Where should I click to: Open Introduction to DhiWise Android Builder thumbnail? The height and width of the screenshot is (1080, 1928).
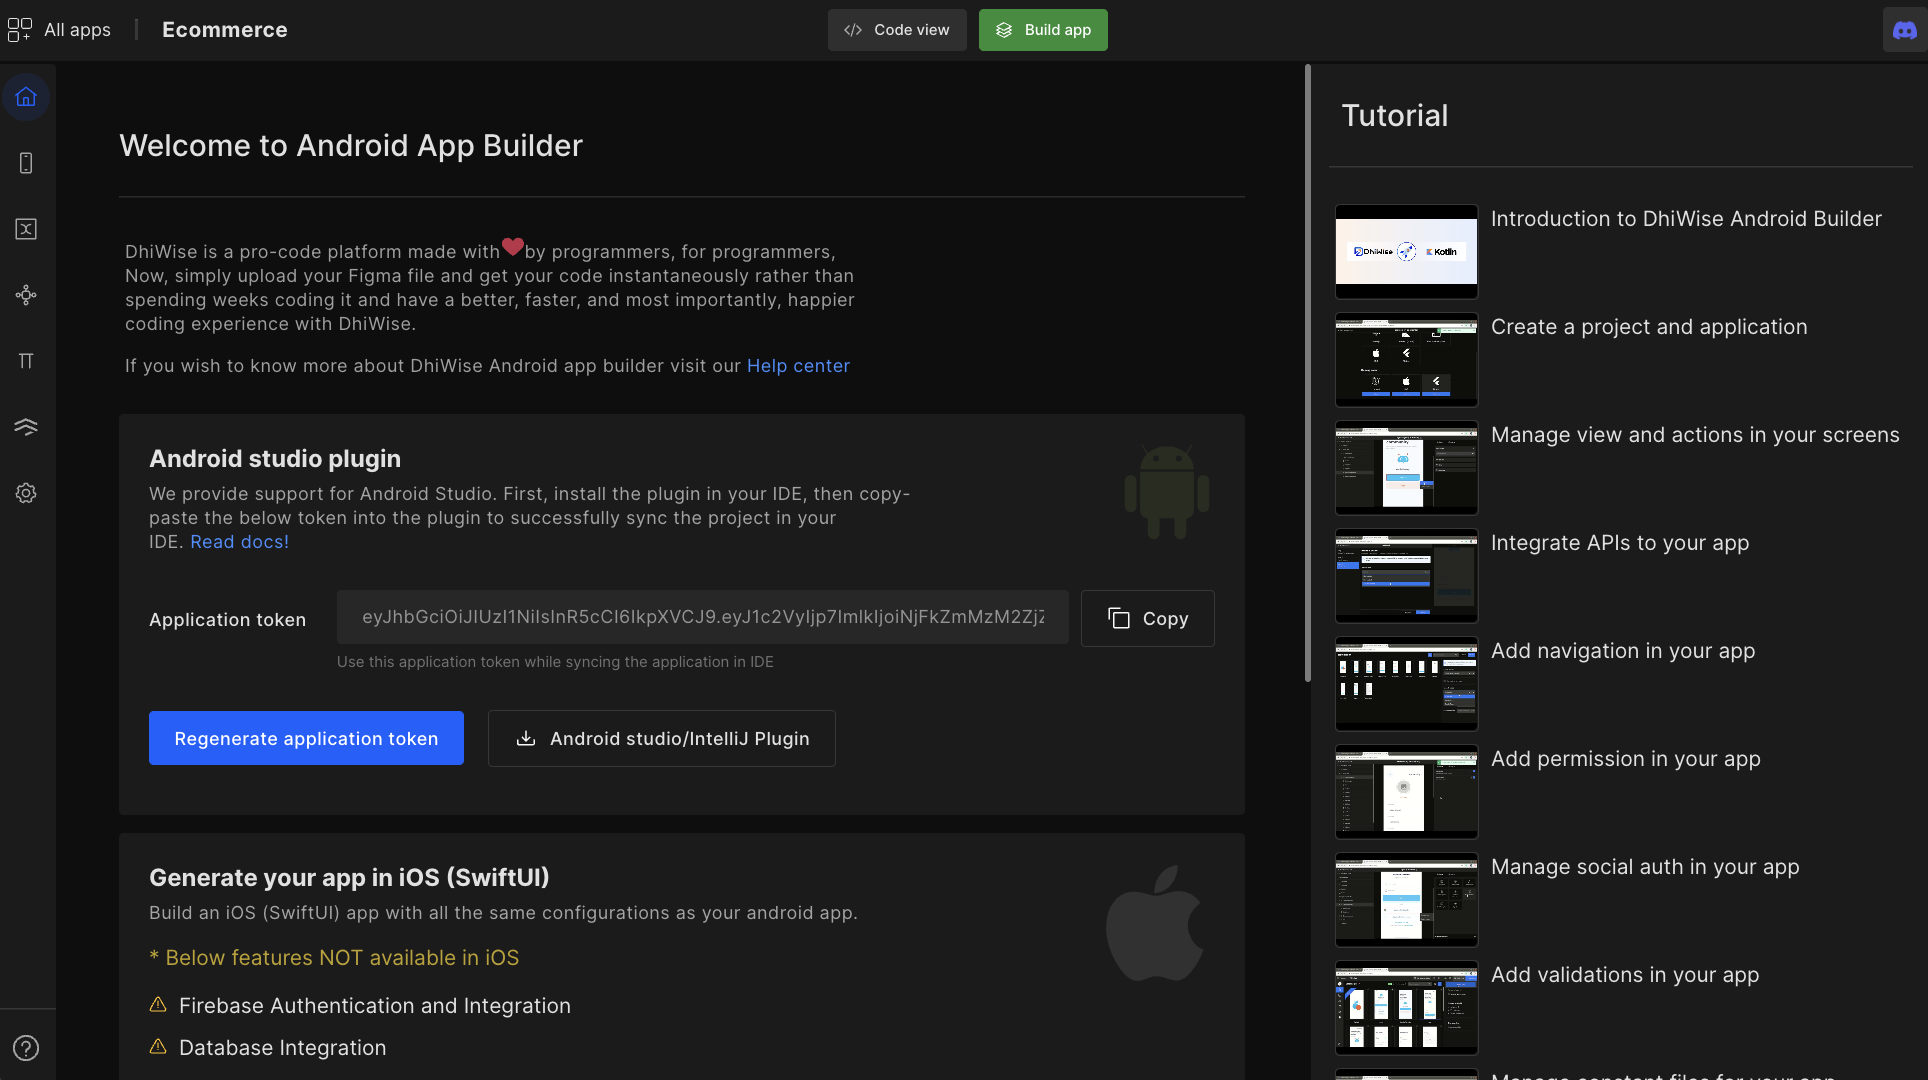1406,251
